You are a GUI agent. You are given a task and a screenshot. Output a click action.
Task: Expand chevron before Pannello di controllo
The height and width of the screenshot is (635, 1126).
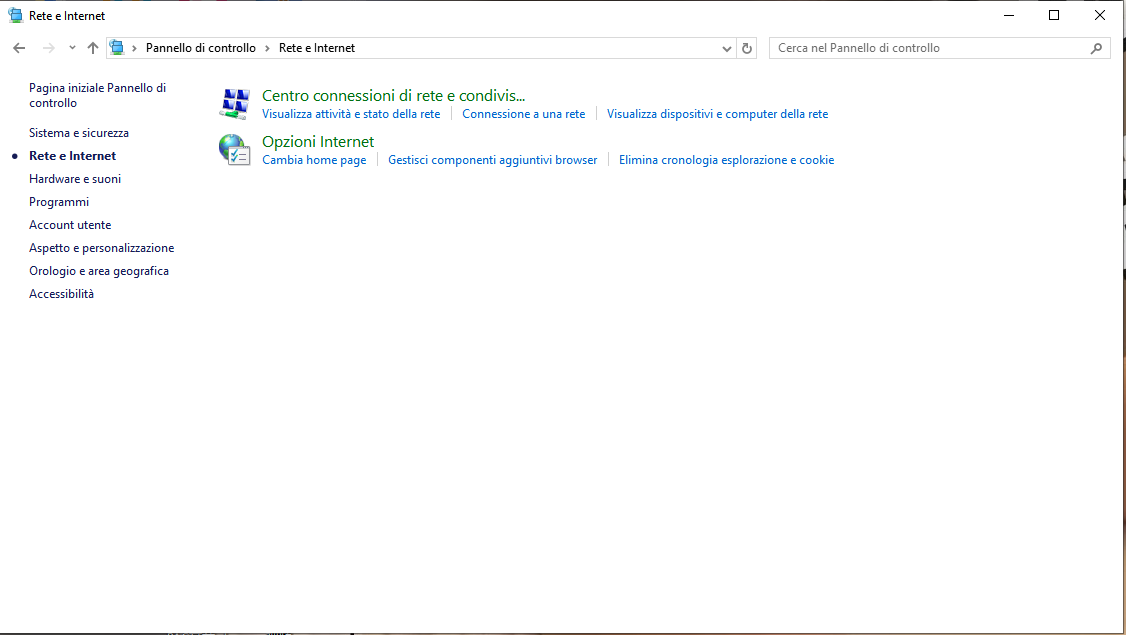134,48
